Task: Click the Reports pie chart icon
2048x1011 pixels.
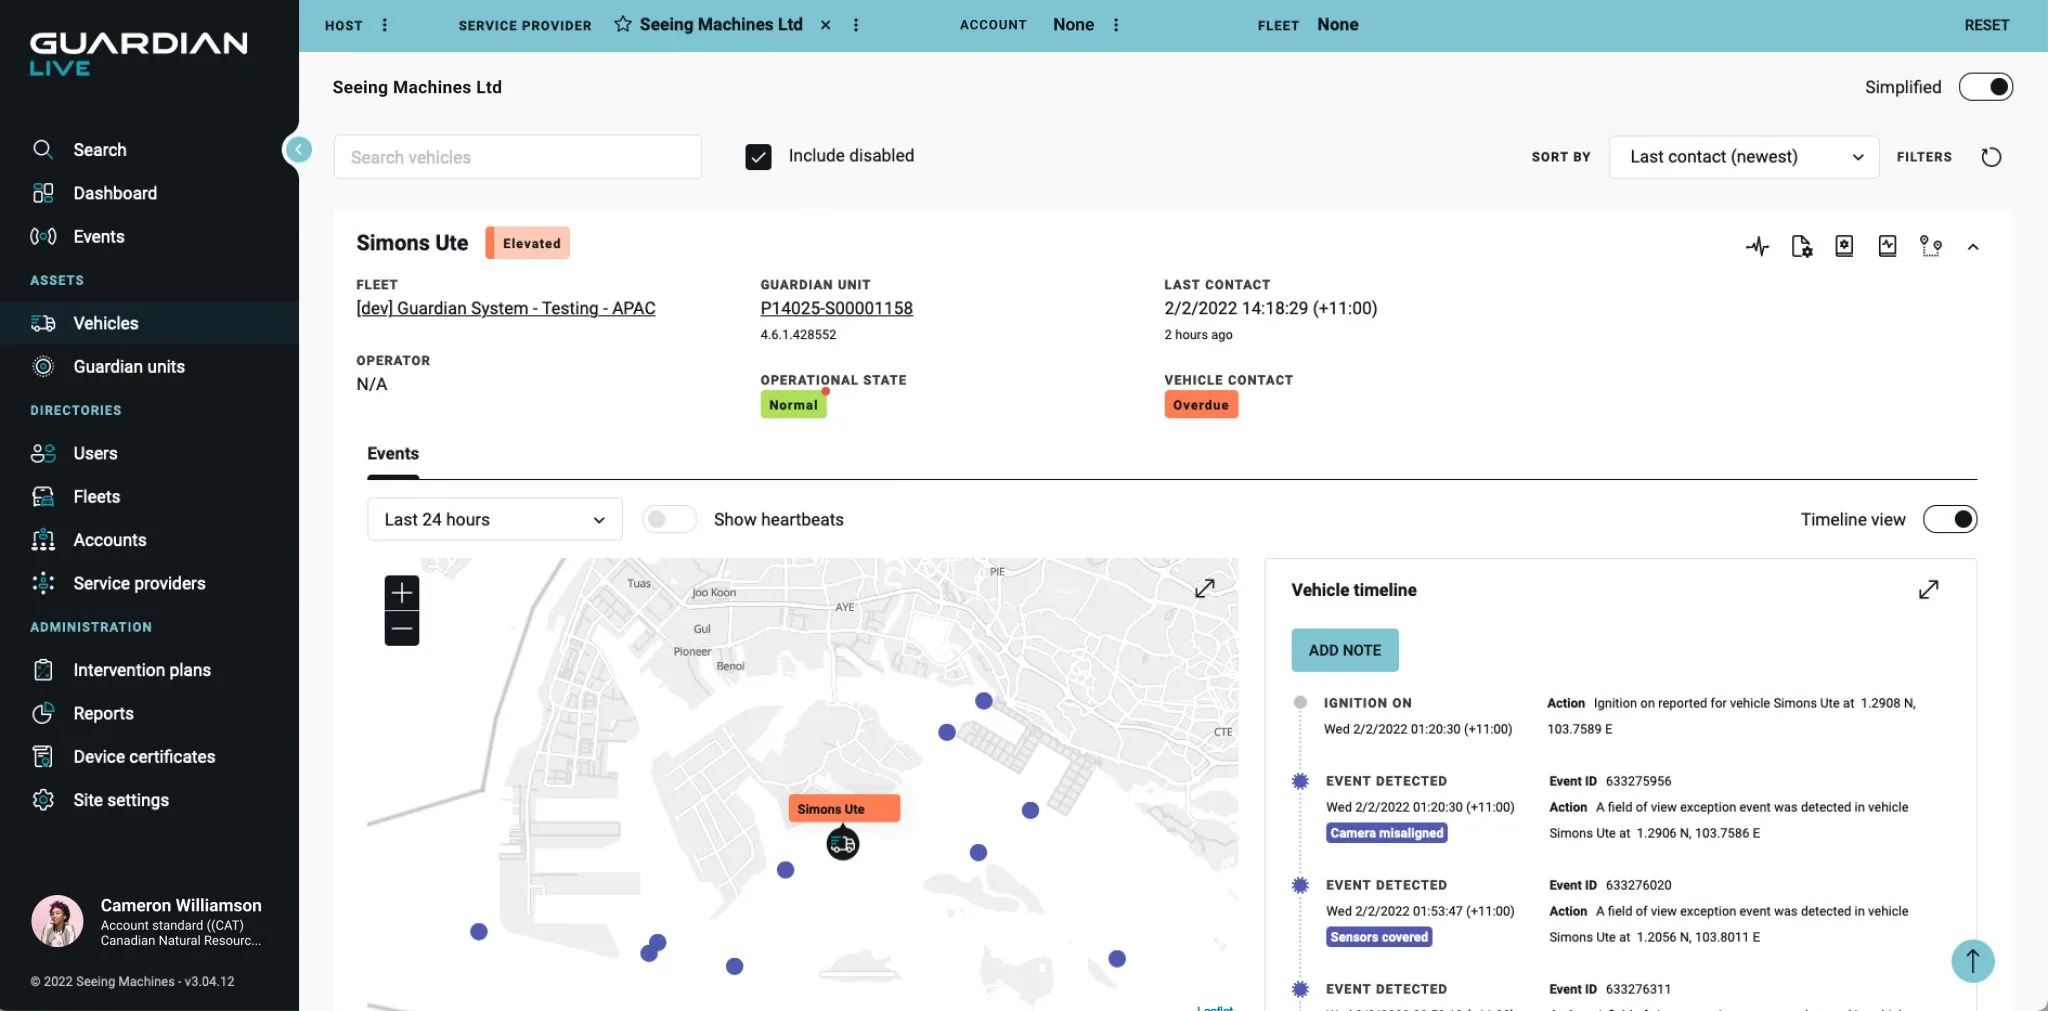Action: pyautogui.click(x=43, y=713)
